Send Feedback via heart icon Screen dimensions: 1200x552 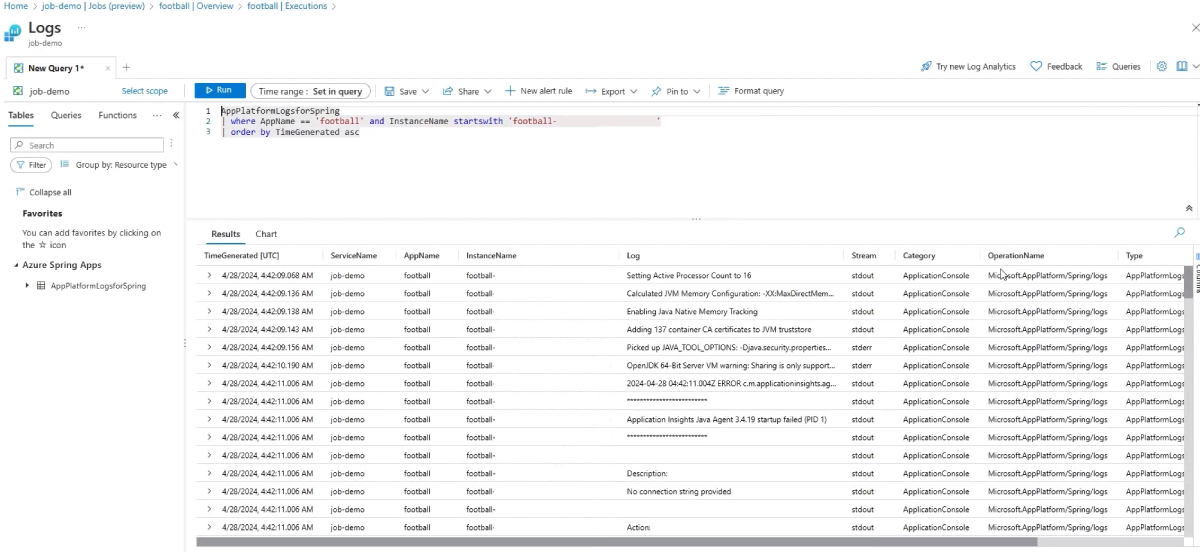tap(1036, 67)
